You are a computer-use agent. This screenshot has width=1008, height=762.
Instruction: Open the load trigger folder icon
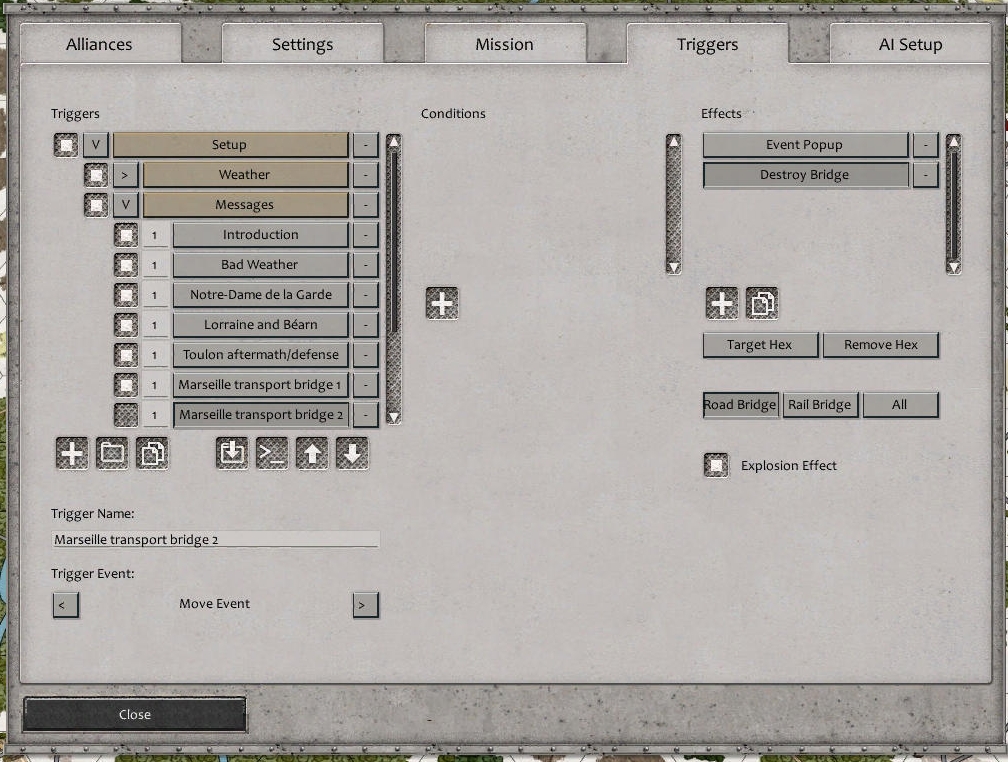112,452
